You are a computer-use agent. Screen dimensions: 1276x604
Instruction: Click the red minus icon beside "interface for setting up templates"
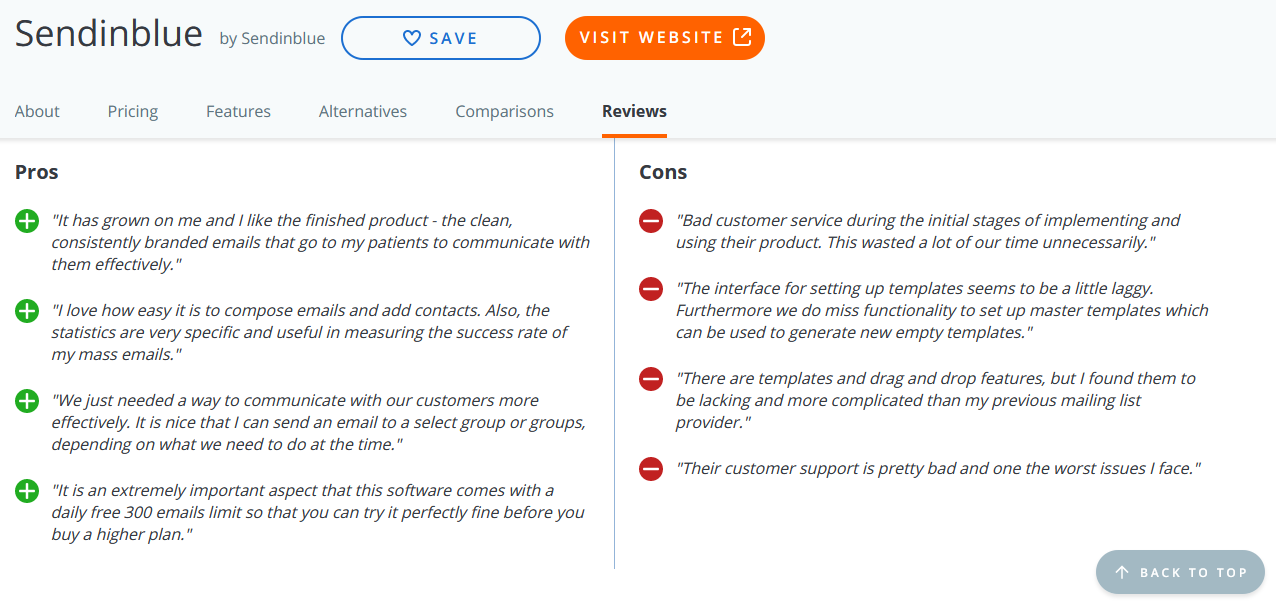click(x=651, y=289)
